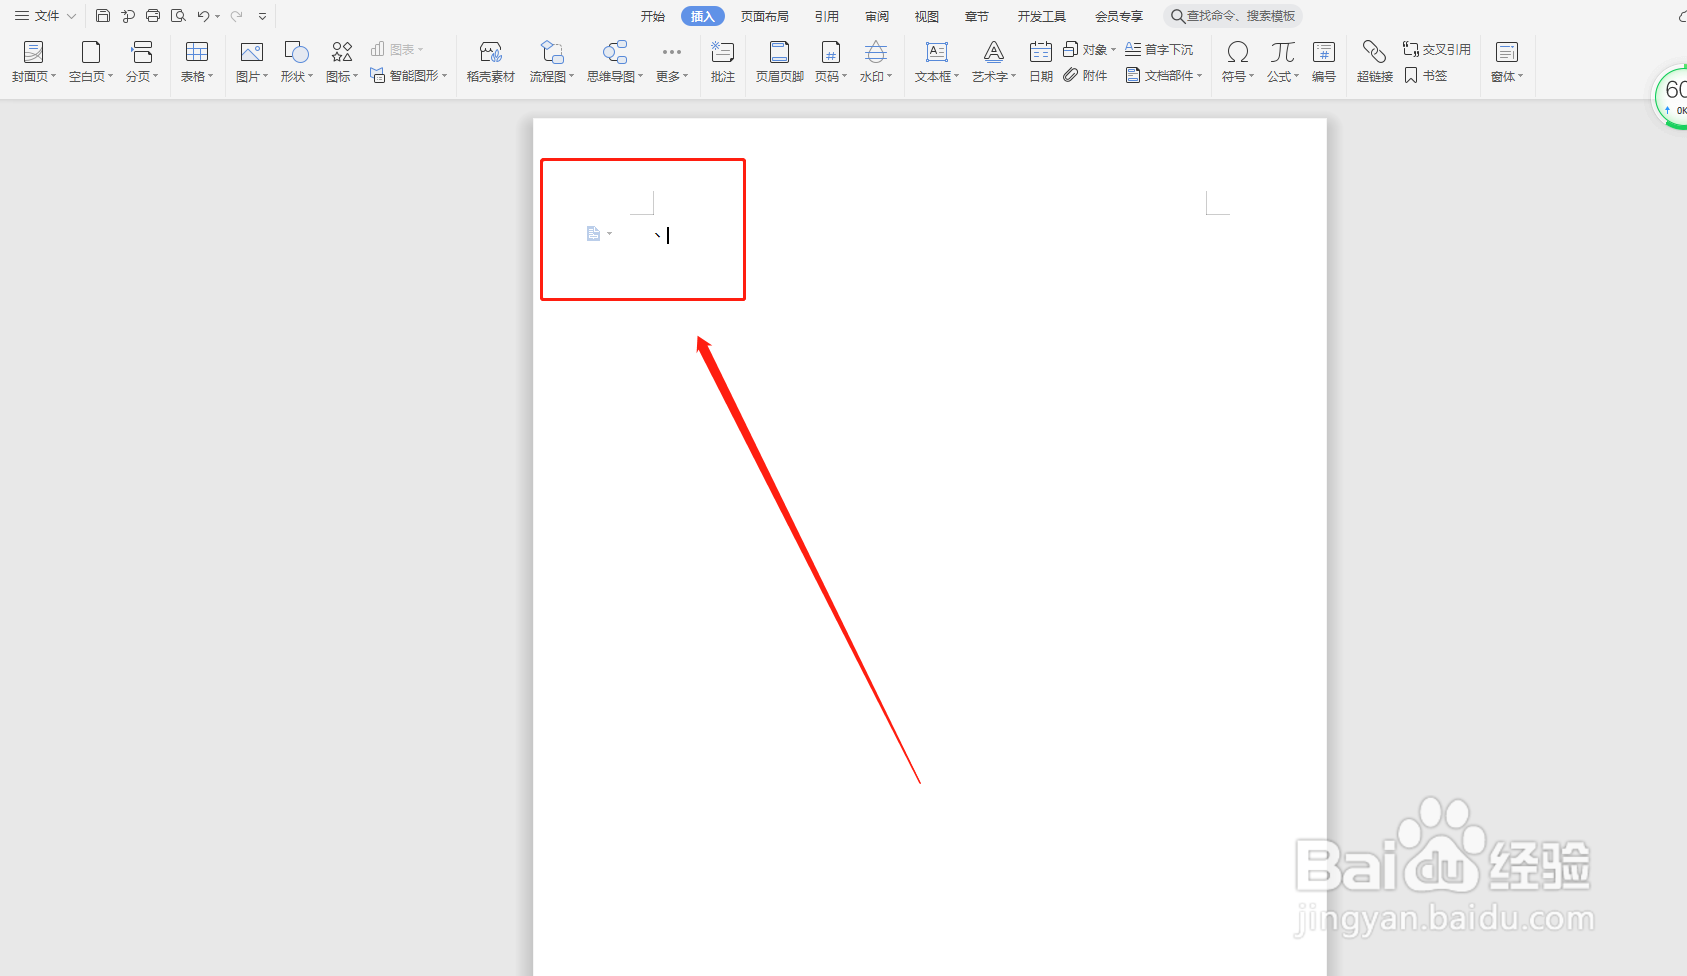1687x976 pixels.
Task: Switch to the 视图 tab
Action: pyautogui.click(x=927, y=16)
